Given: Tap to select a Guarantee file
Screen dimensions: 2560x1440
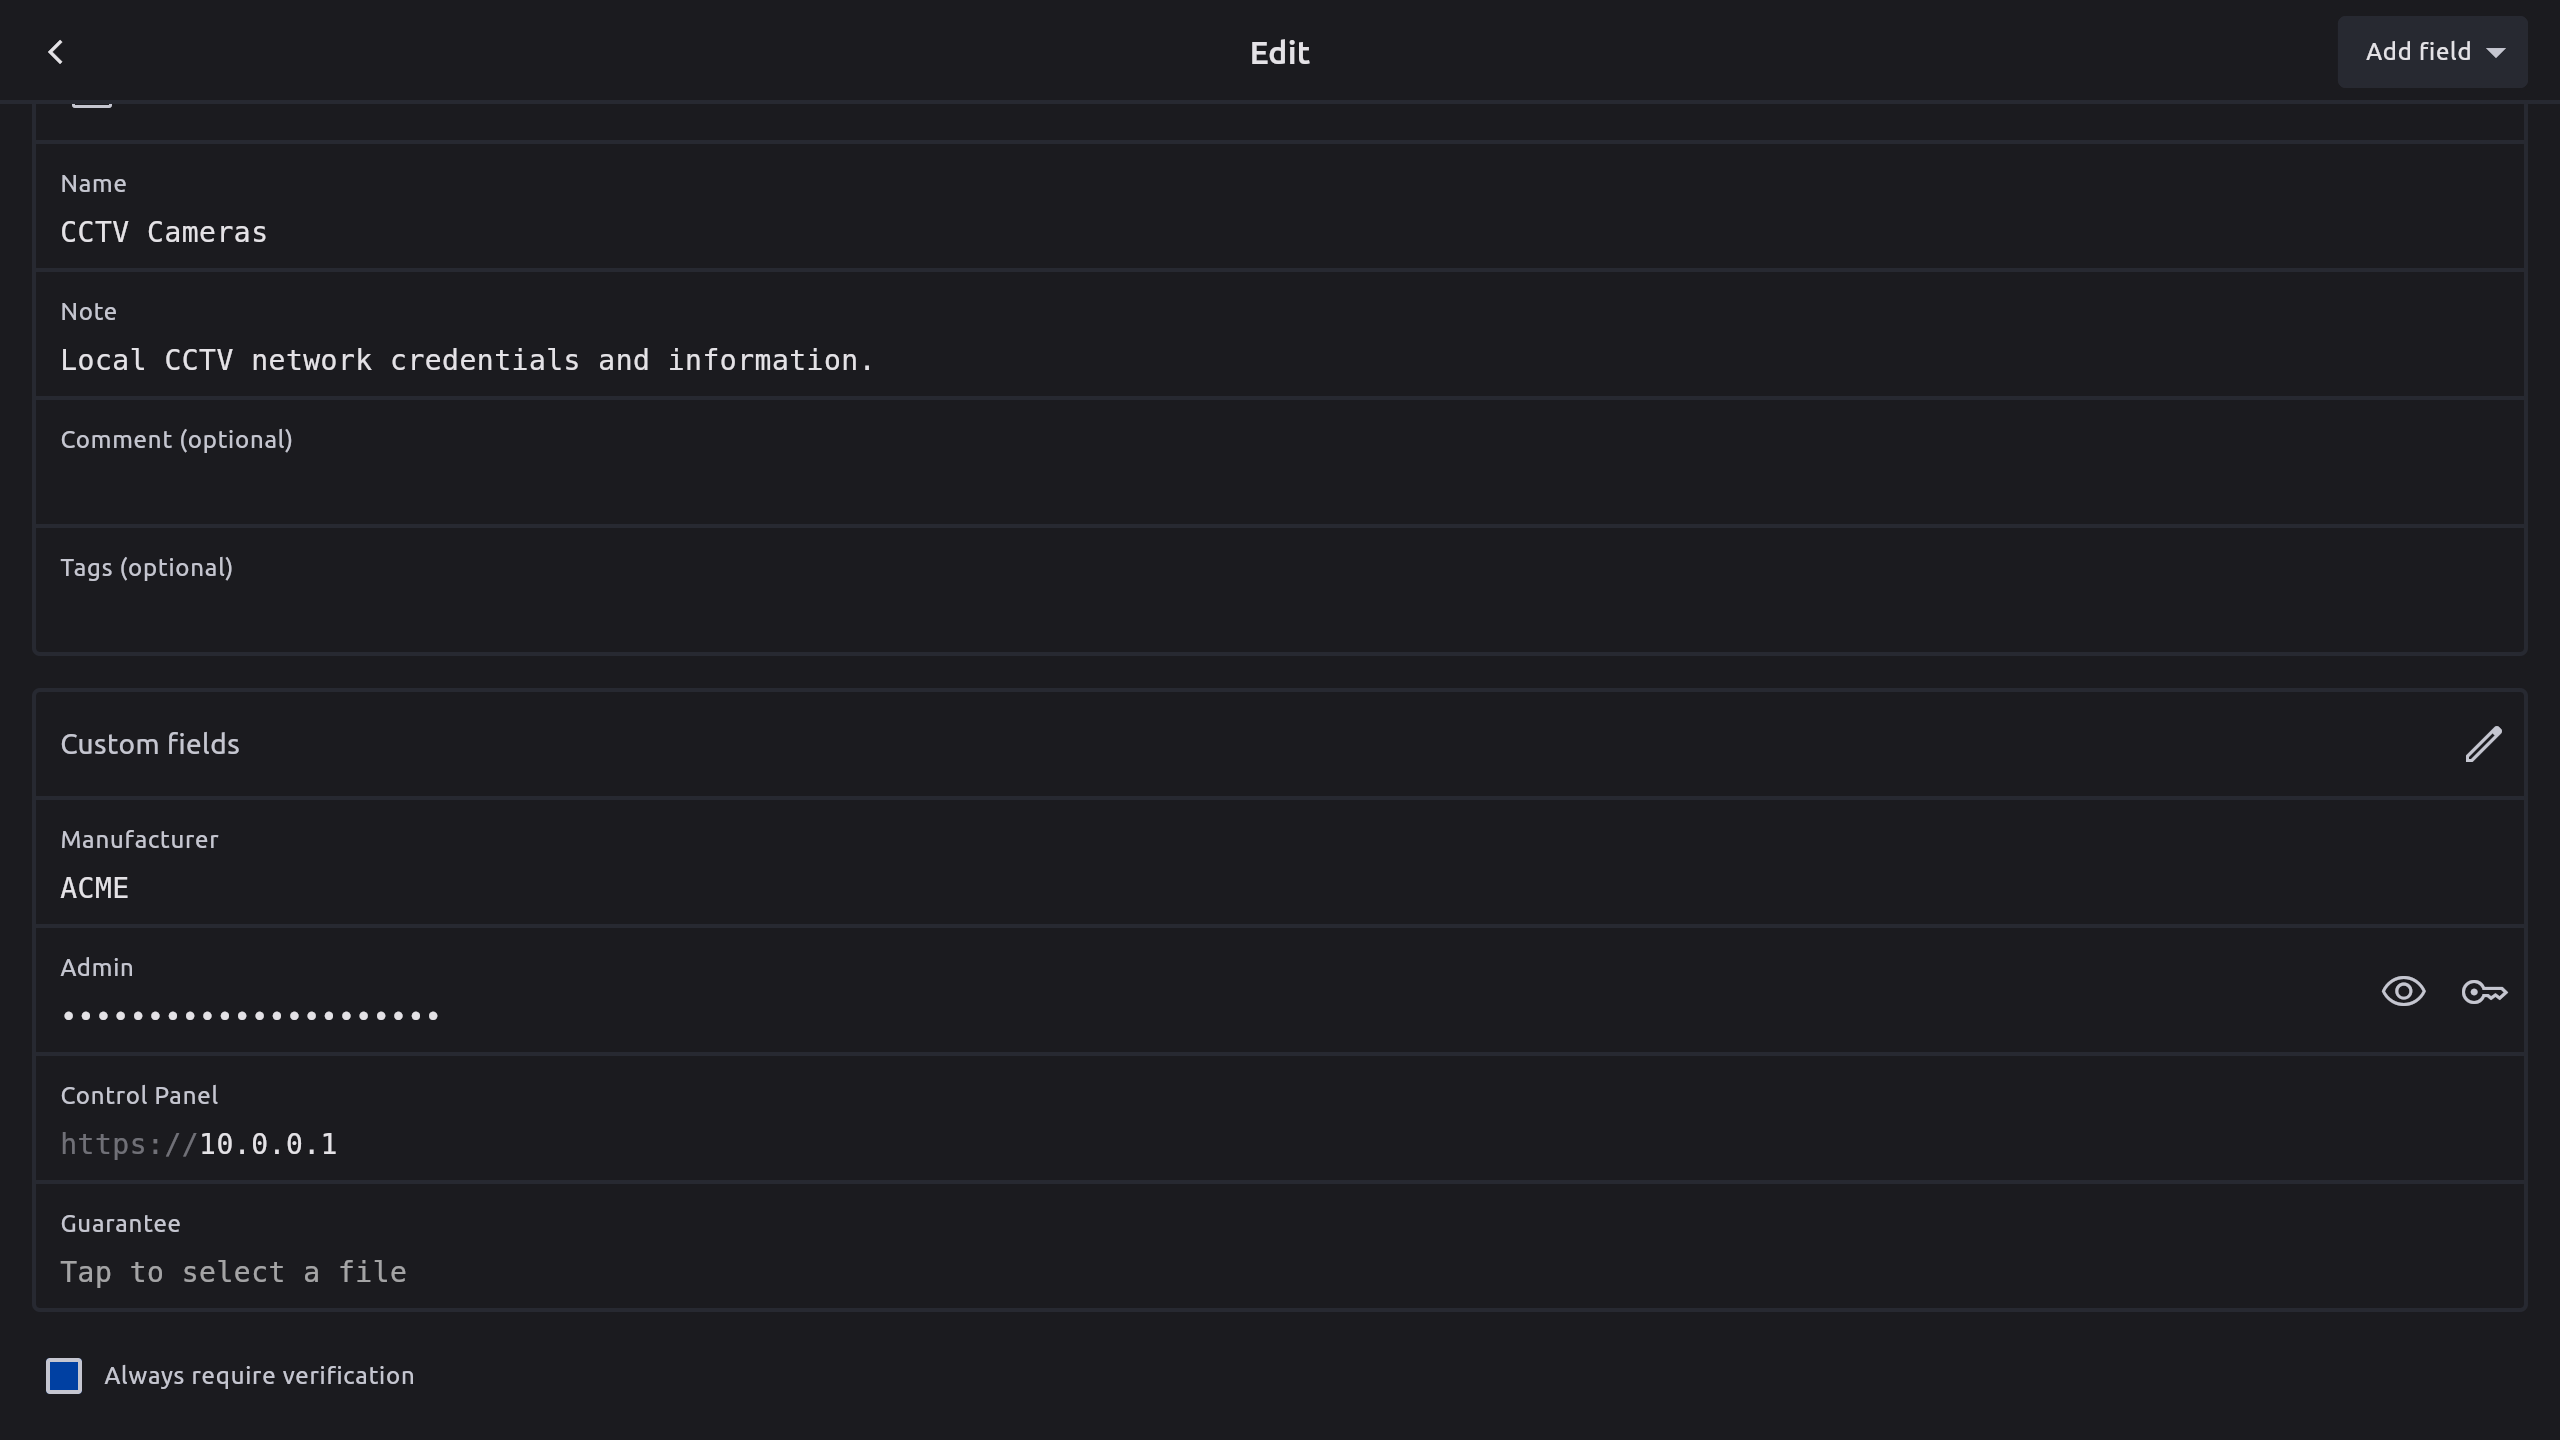Looking at the screenshot, I should tap(234, 1272).
